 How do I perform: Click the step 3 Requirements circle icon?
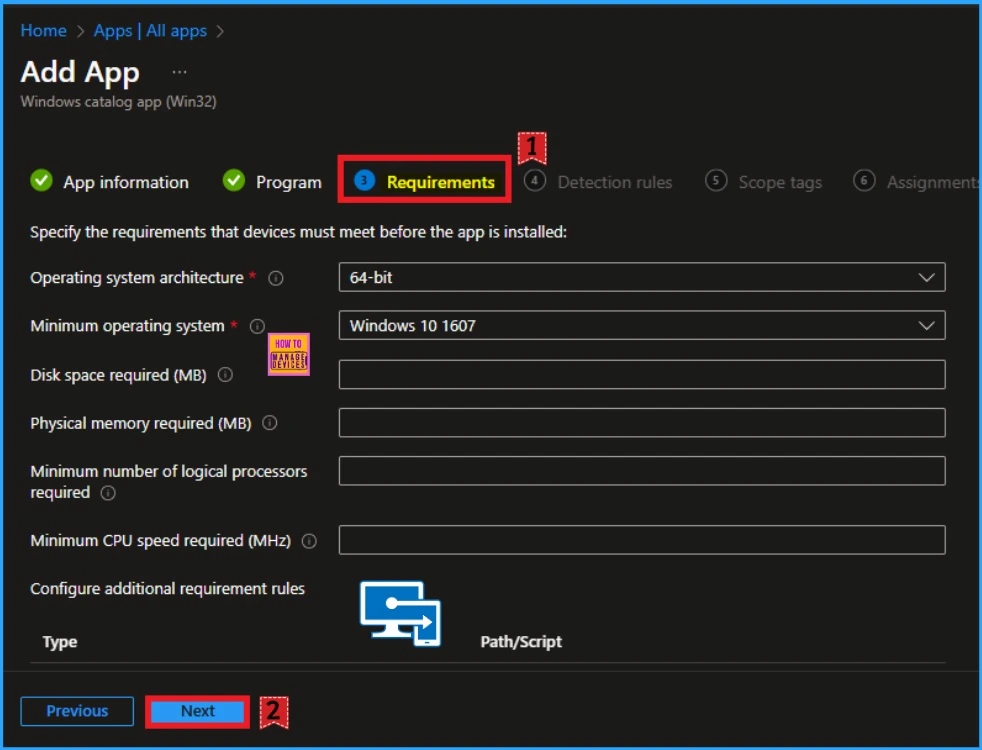[364, 181]
